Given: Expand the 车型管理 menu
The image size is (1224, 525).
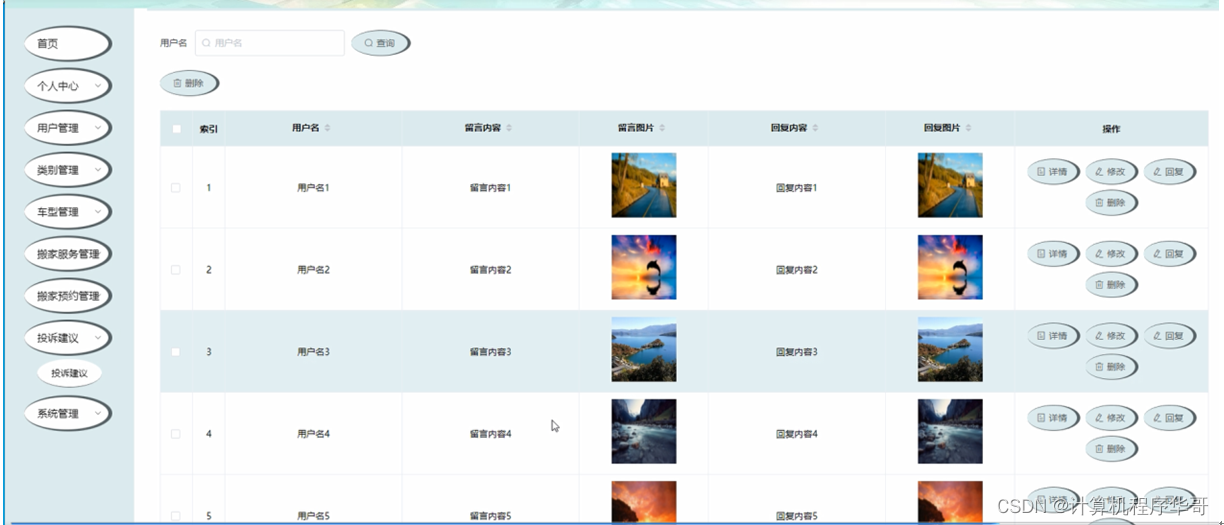Looking at the screenshot, I should click(67, 212).
